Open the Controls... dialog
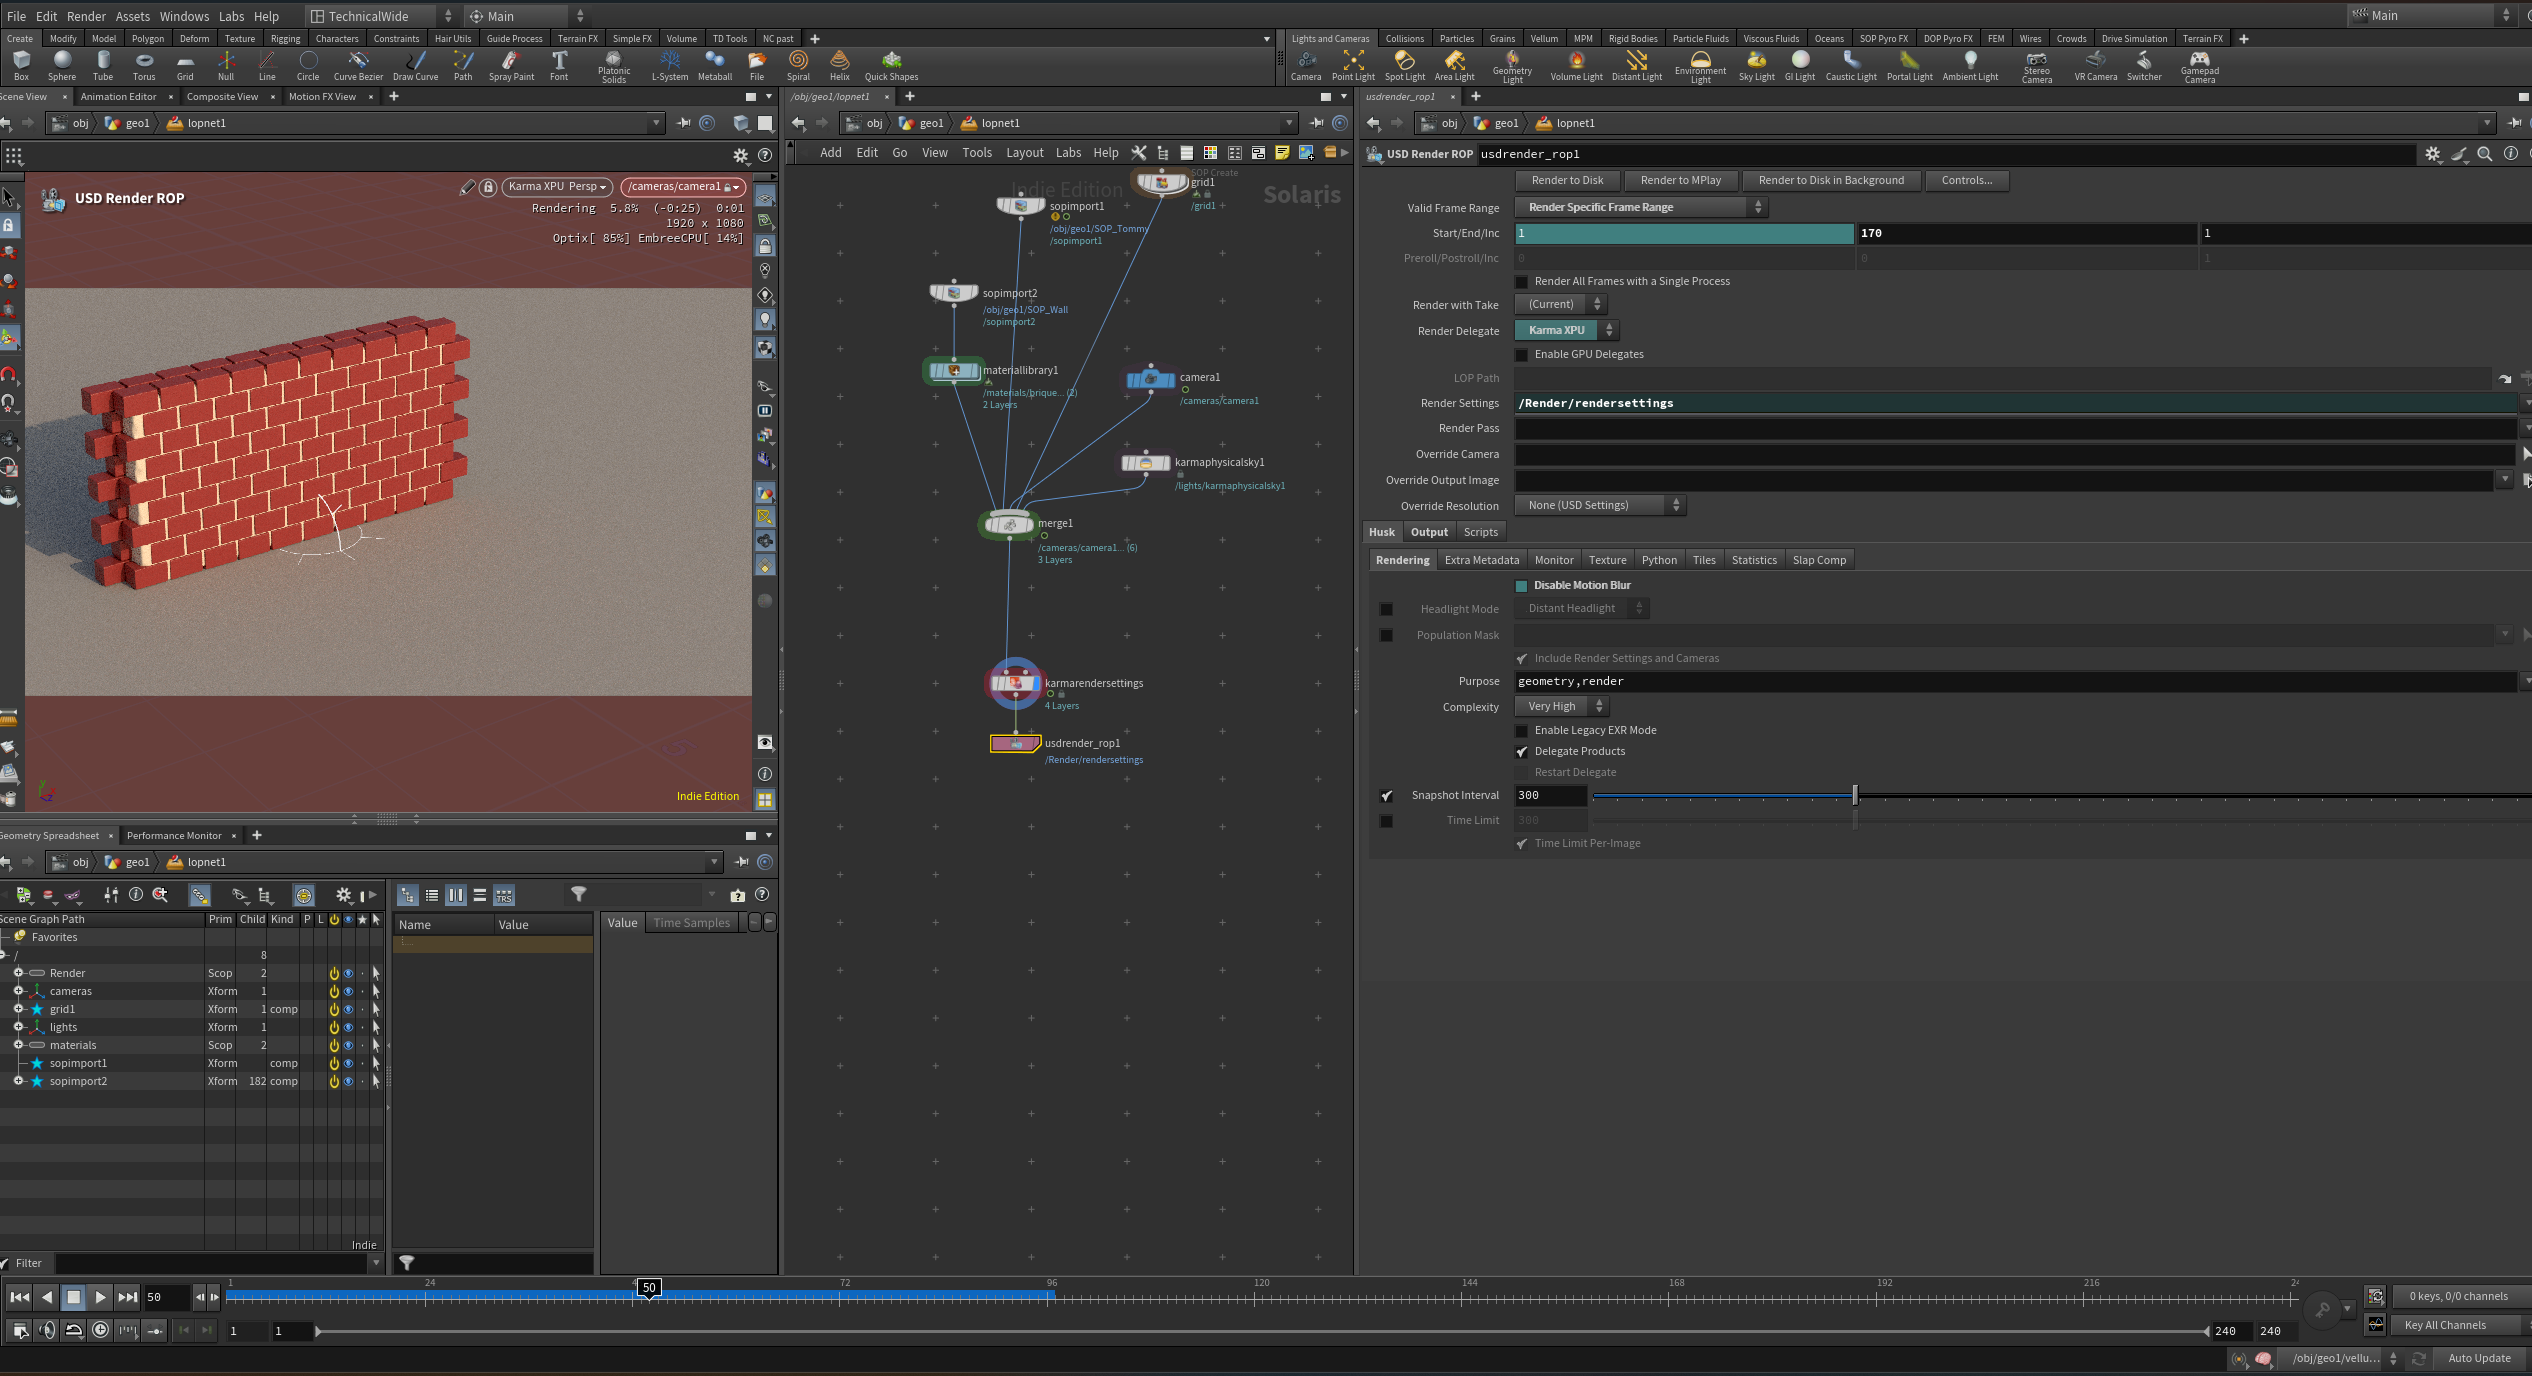This screenshot has height=1376, width=2532. (x=1966, y=180)
